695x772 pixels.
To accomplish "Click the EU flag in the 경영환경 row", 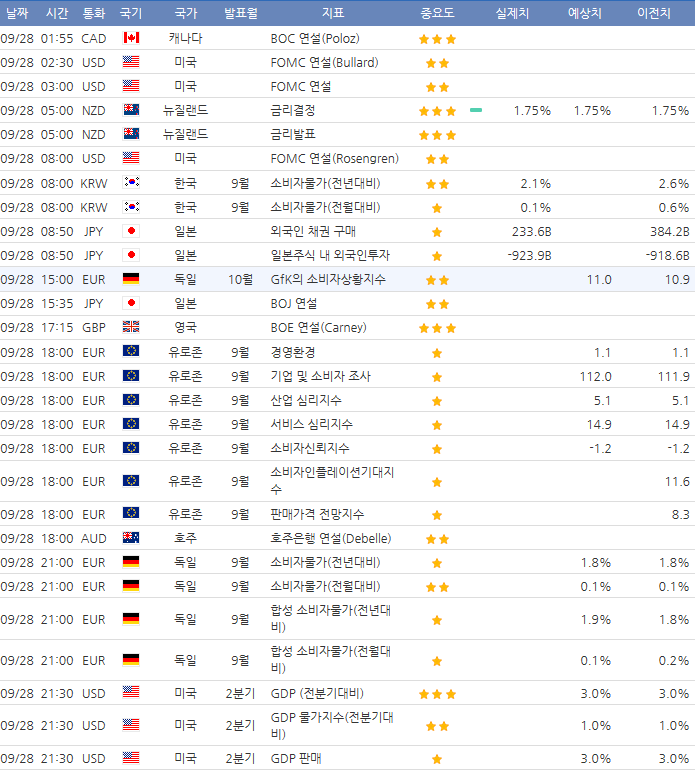I will click(131, 352).
